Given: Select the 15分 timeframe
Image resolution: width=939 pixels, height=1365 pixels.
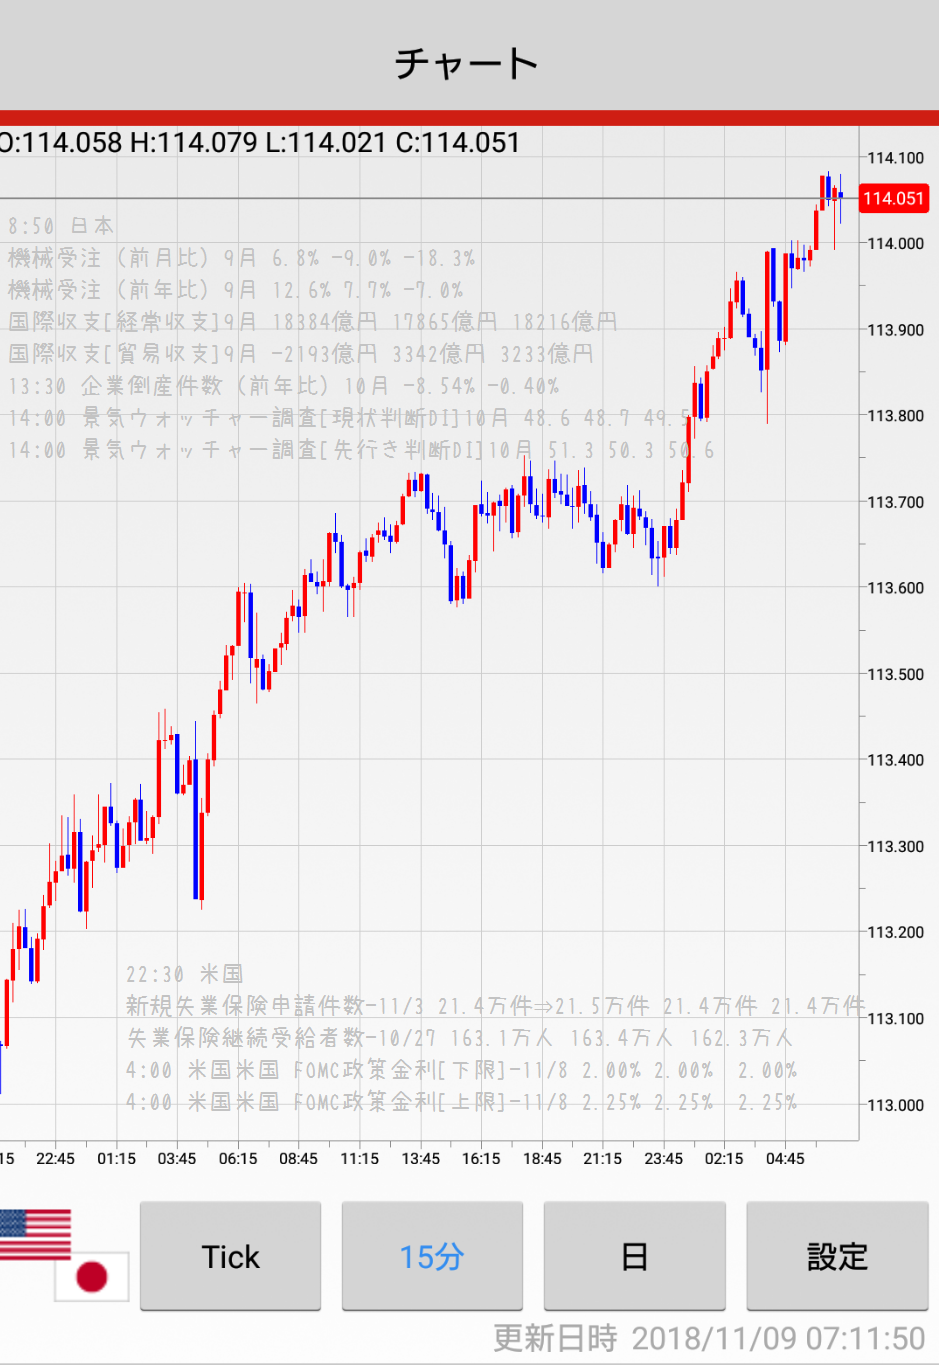Looking at the screenshot, I should click(x=432, y=1256).
